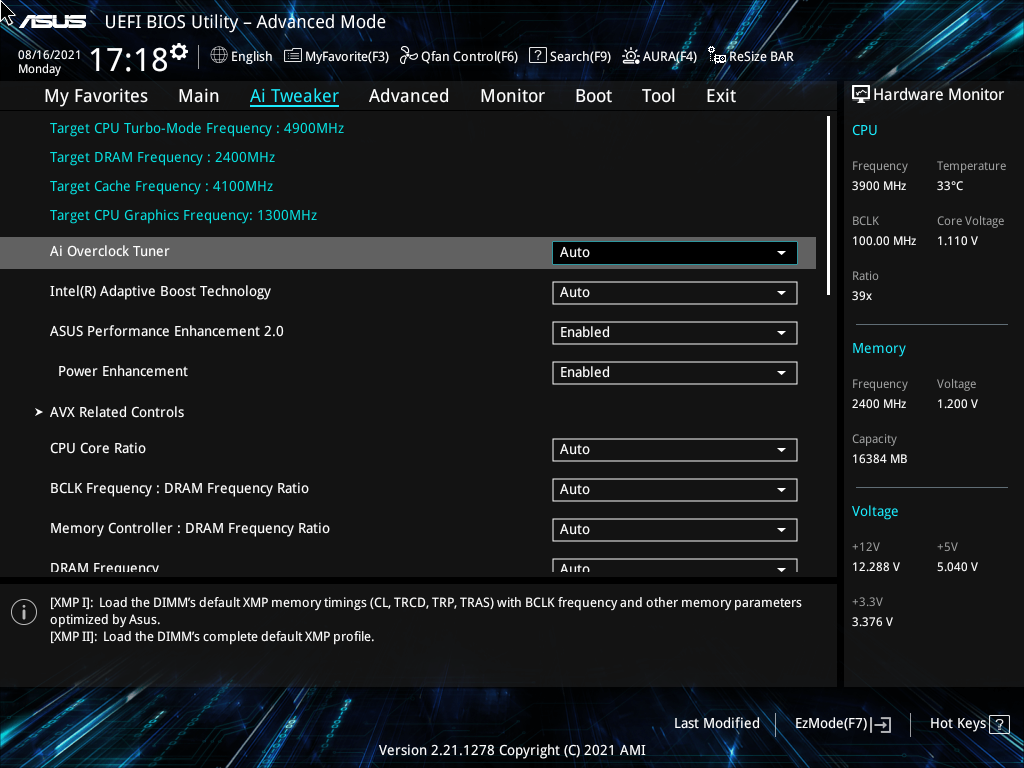Click the ReSize BAR label
Screen dimensions: 1024x768
761,56
